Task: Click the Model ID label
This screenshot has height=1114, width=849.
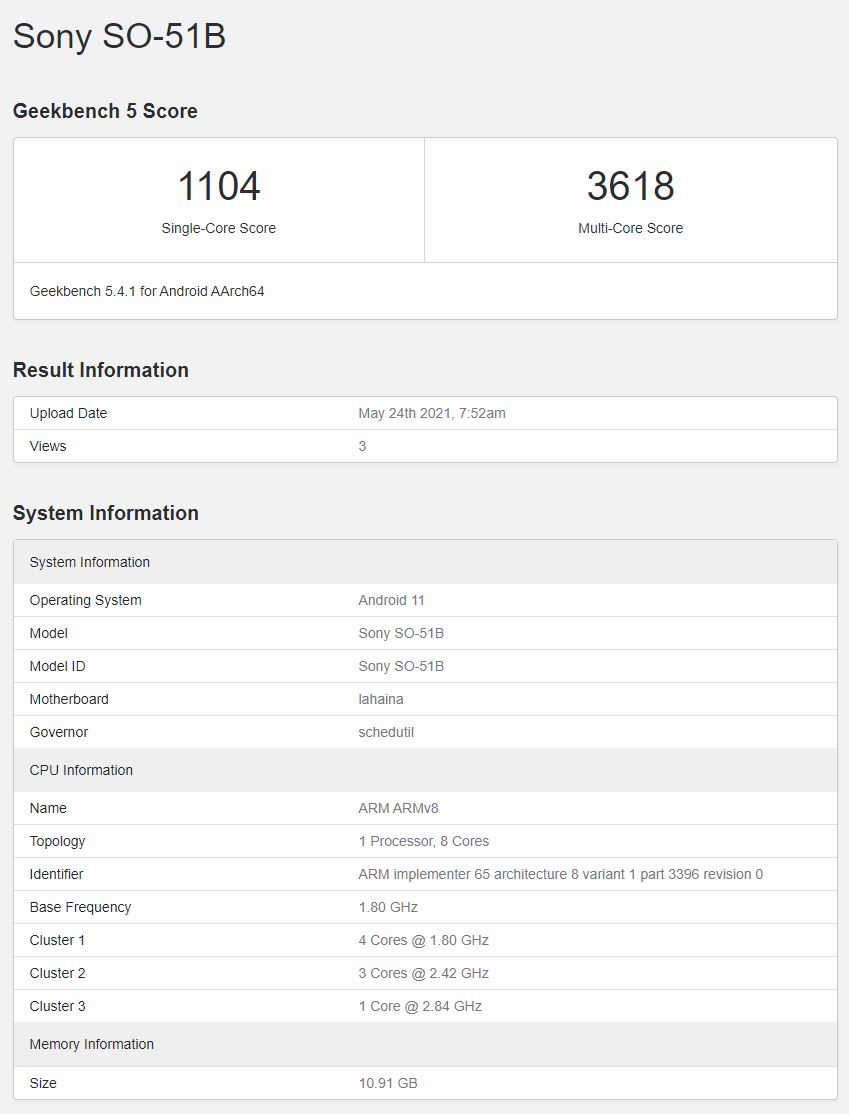Action: [x=58, y=666]
